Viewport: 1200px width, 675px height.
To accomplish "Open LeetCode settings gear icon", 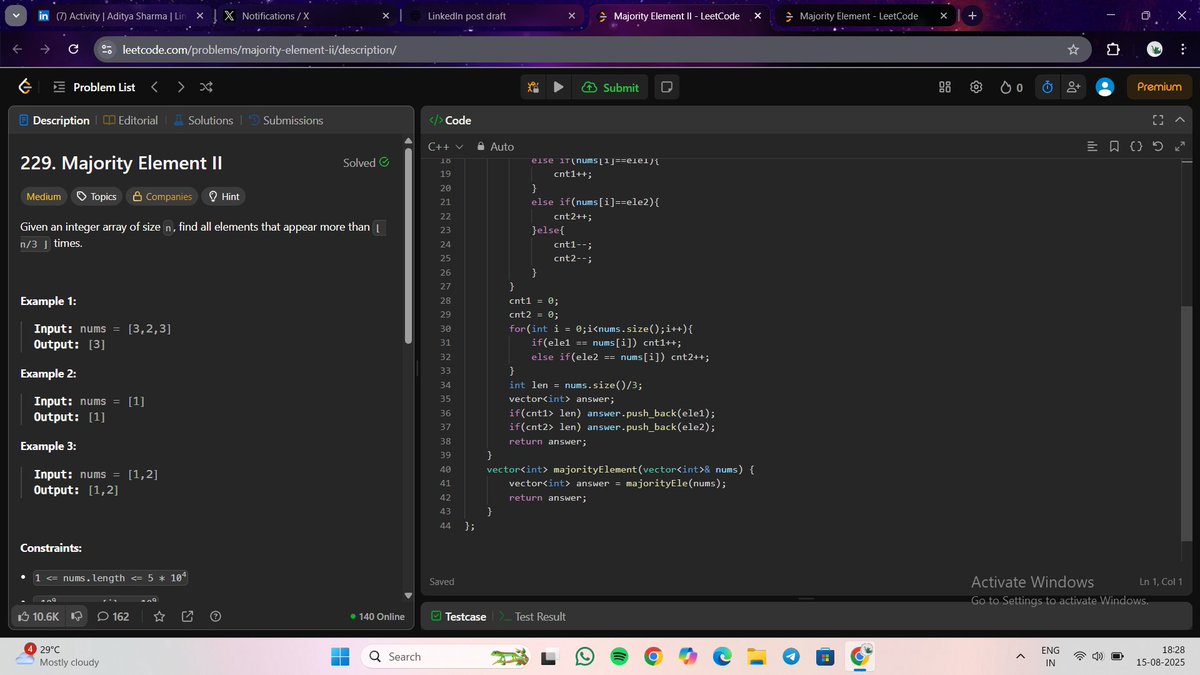I will pyautogui.click(x=976, y=87).
